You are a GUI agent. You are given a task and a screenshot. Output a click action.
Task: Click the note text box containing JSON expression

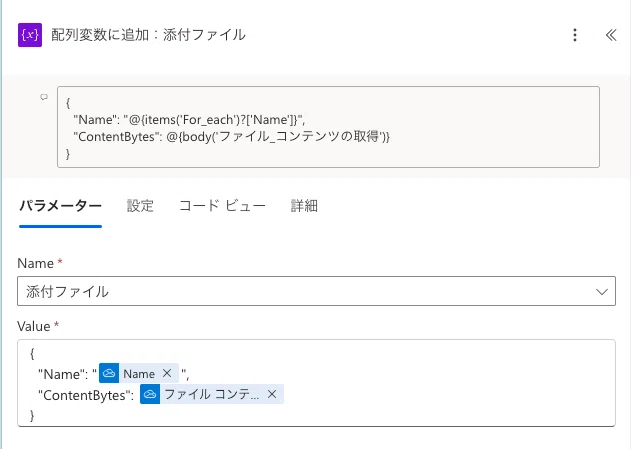328,127
